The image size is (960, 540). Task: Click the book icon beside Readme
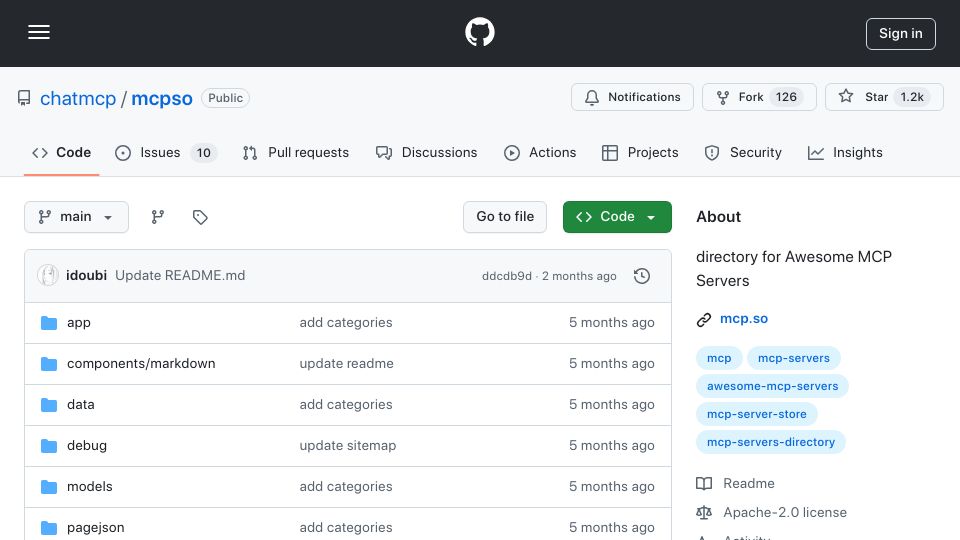704,484
